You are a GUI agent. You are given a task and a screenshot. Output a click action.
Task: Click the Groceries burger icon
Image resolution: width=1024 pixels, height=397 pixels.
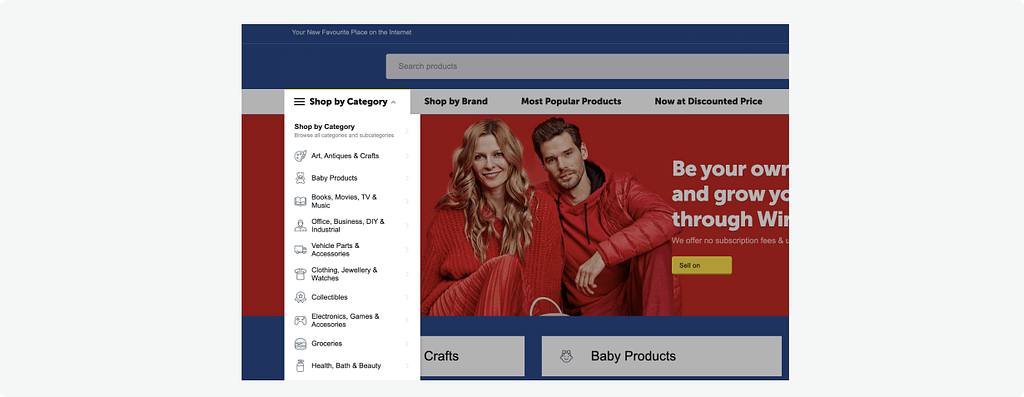click(300, 344)
